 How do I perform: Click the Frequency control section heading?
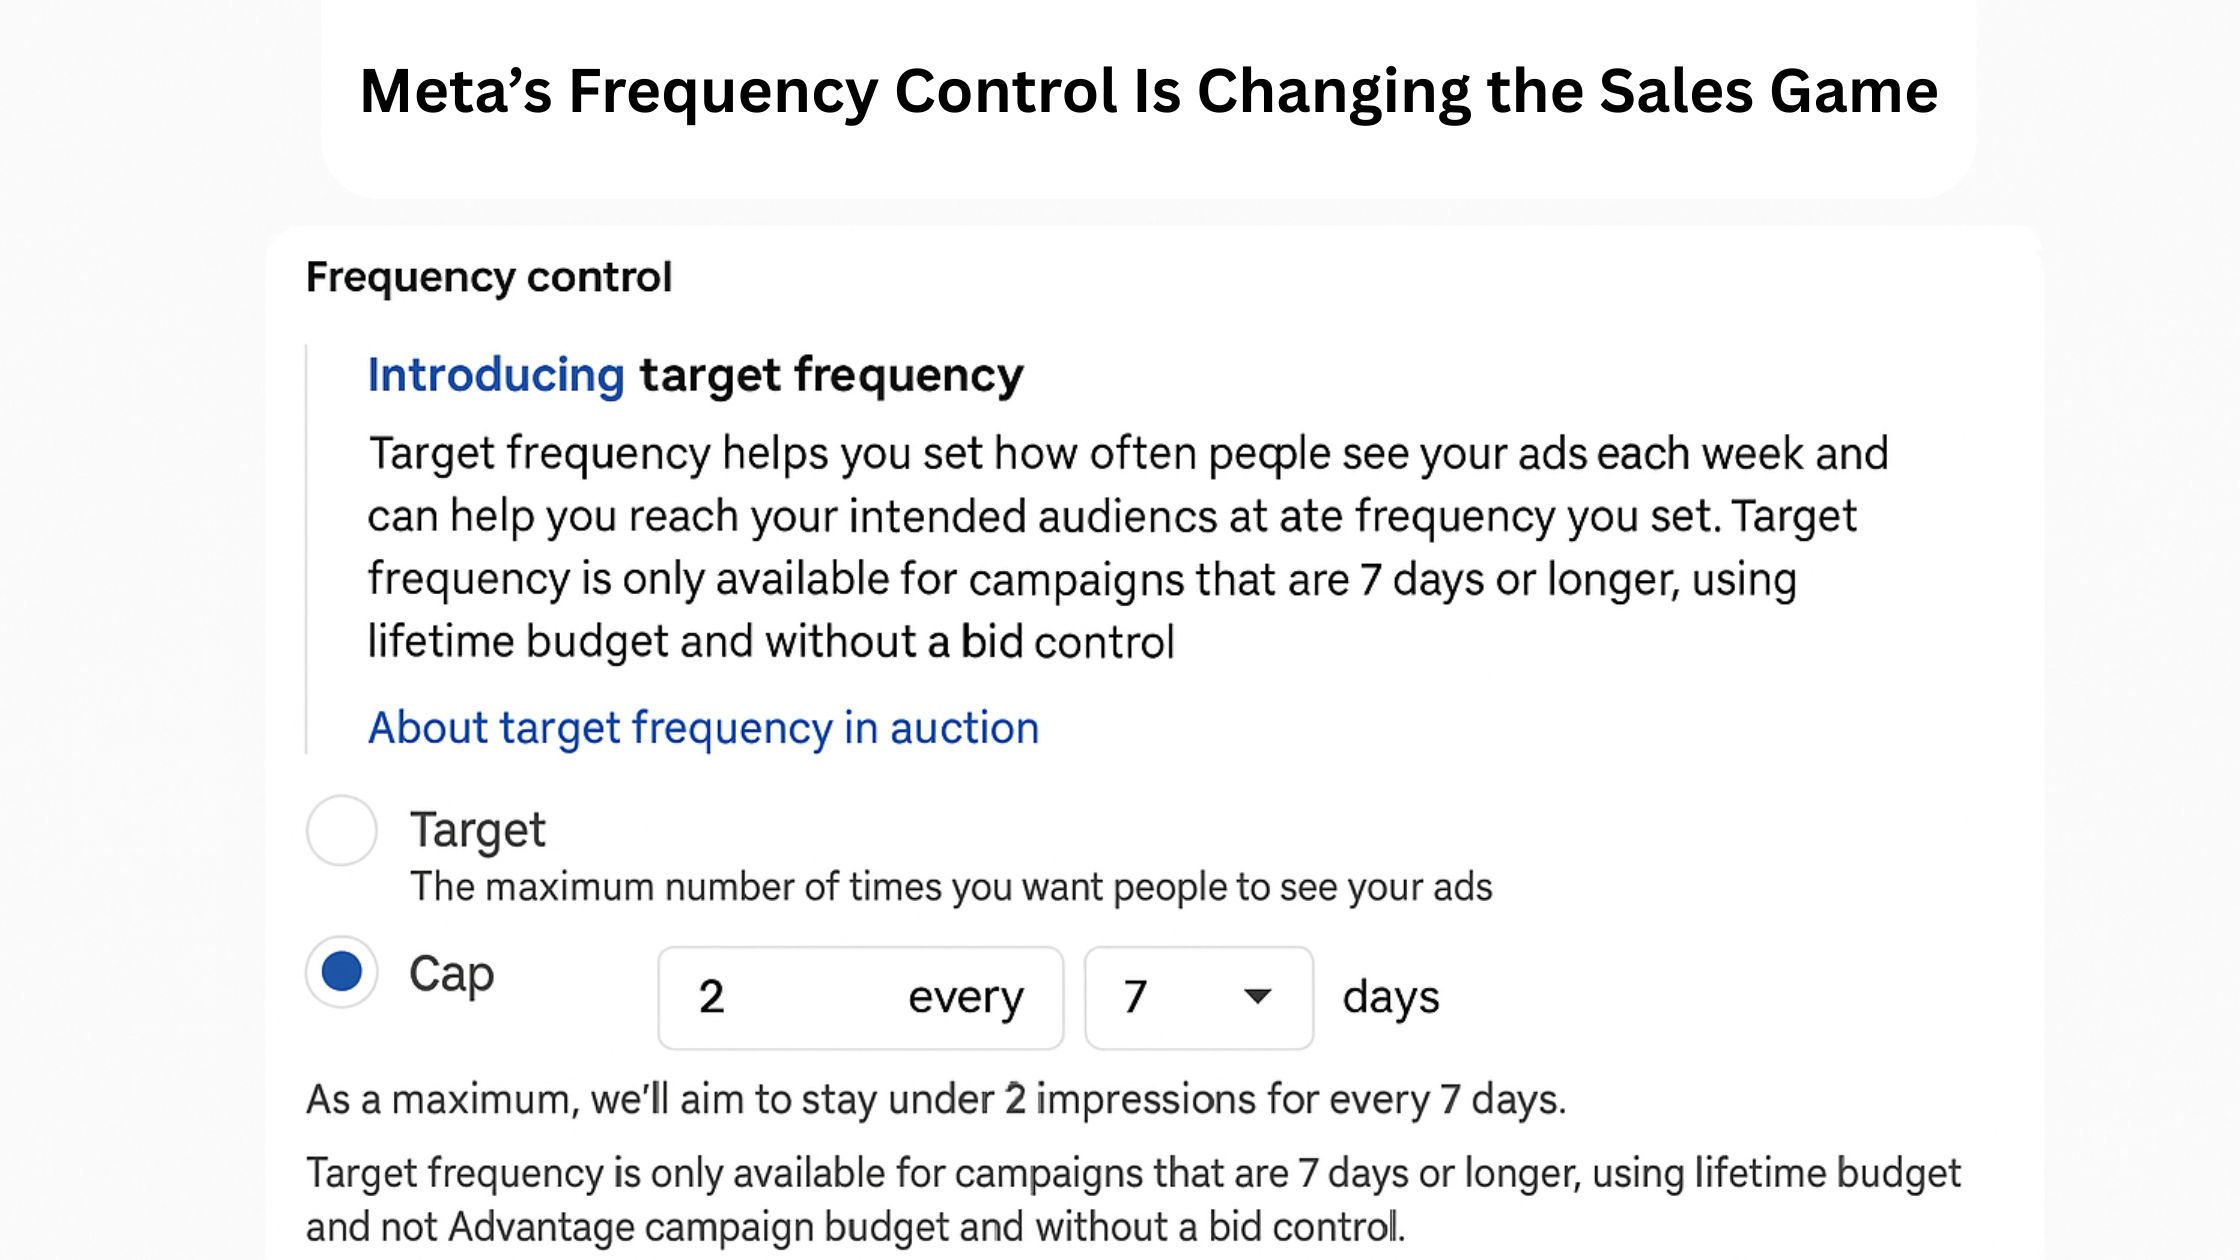pos(489,277)
